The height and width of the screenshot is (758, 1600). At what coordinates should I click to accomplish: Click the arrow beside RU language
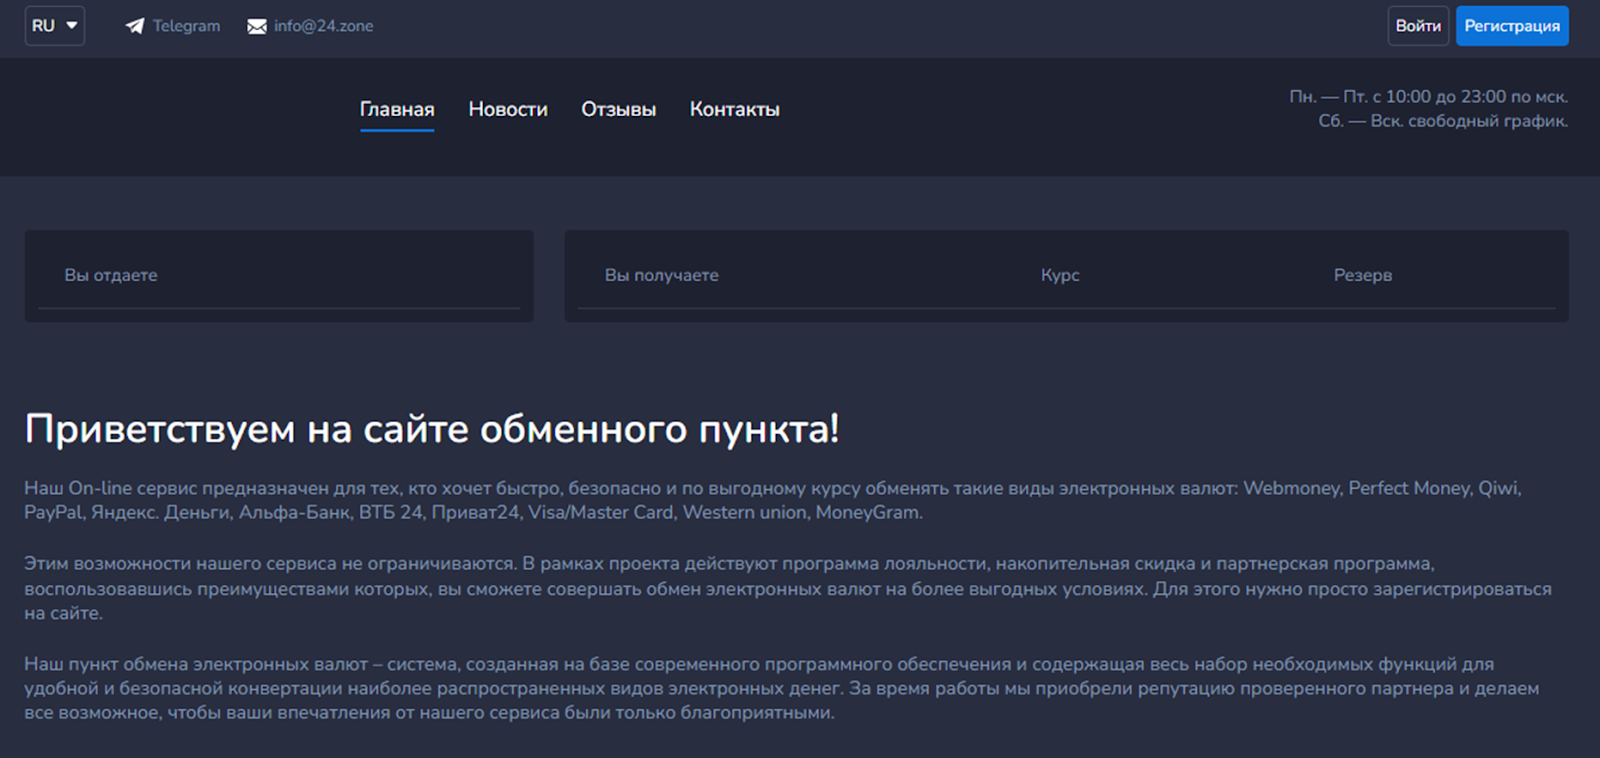pos(72,26)
